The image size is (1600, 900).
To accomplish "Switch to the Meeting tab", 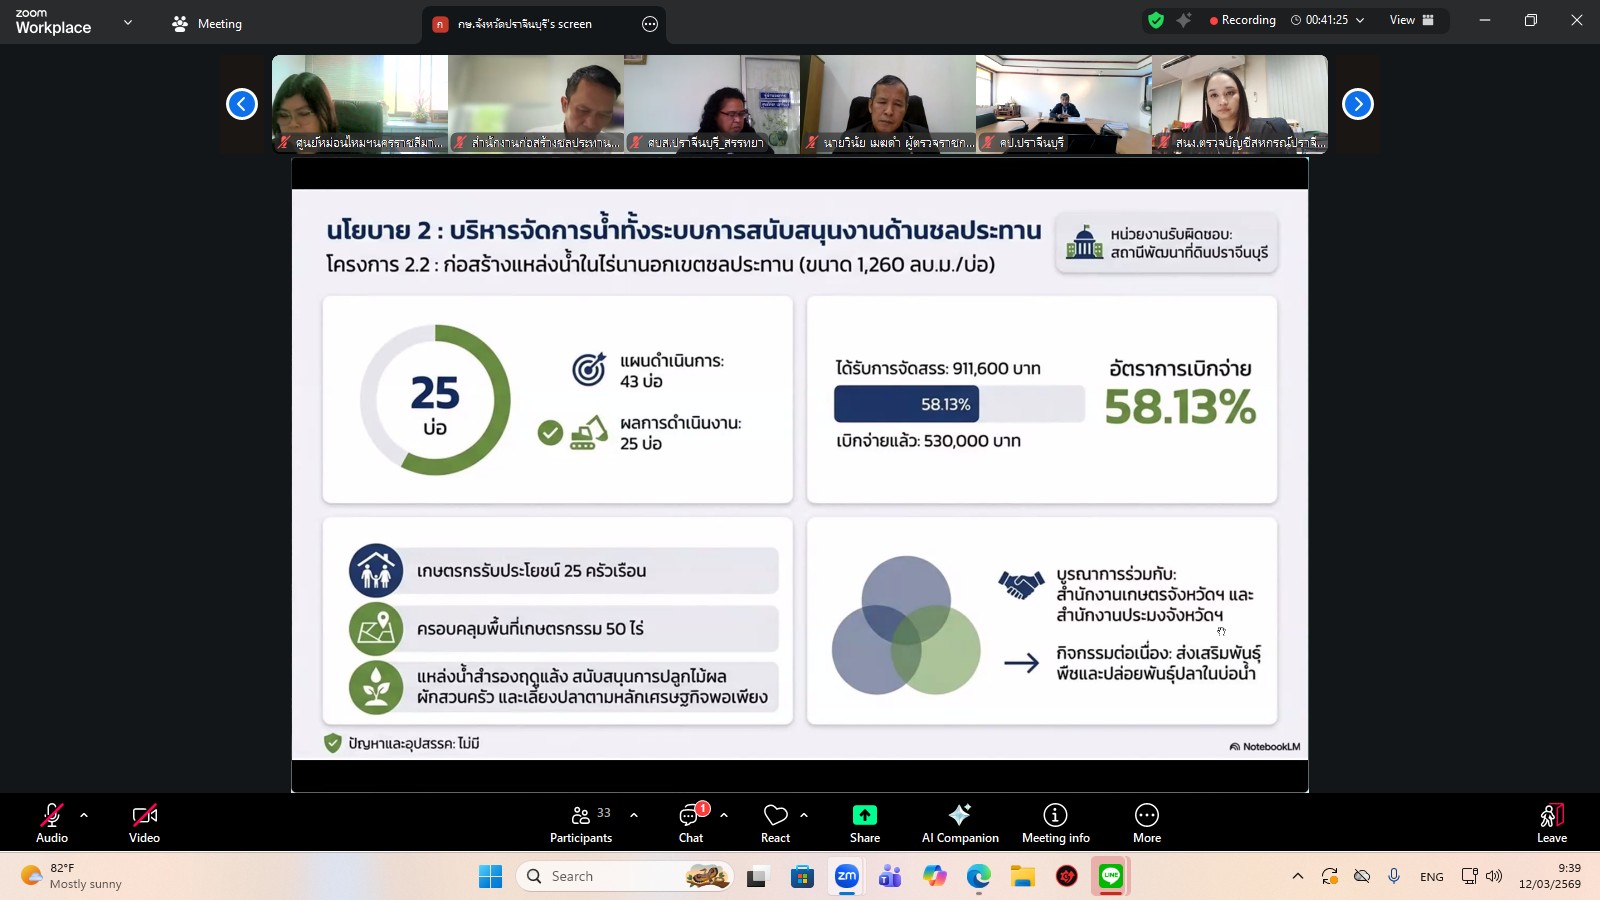I will click(207, 22).
